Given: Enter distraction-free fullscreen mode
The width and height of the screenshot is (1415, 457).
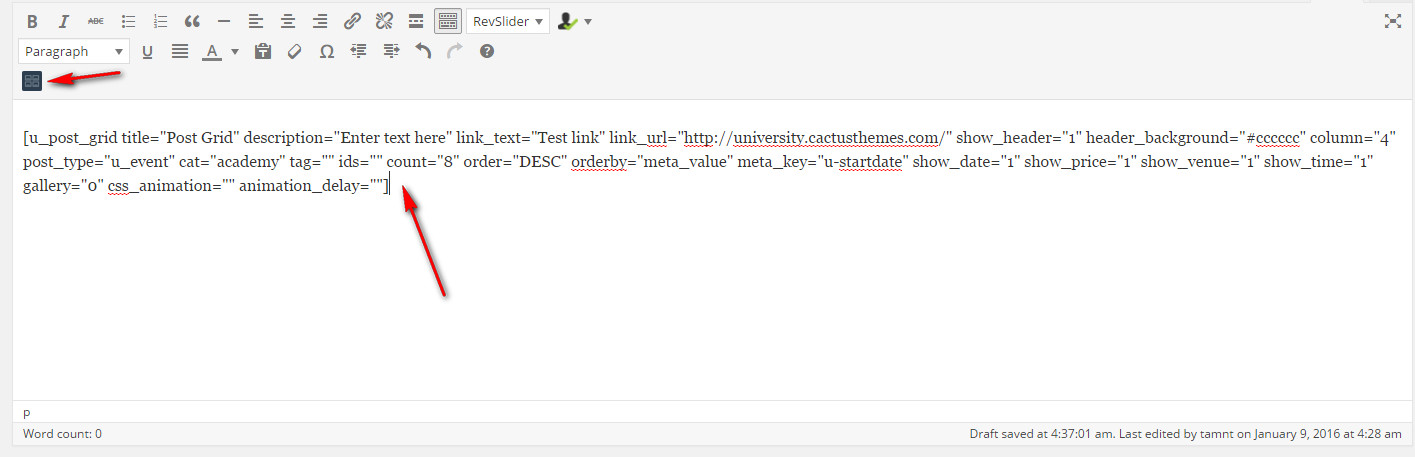Looking at the screenshot, I should 1392,21.
